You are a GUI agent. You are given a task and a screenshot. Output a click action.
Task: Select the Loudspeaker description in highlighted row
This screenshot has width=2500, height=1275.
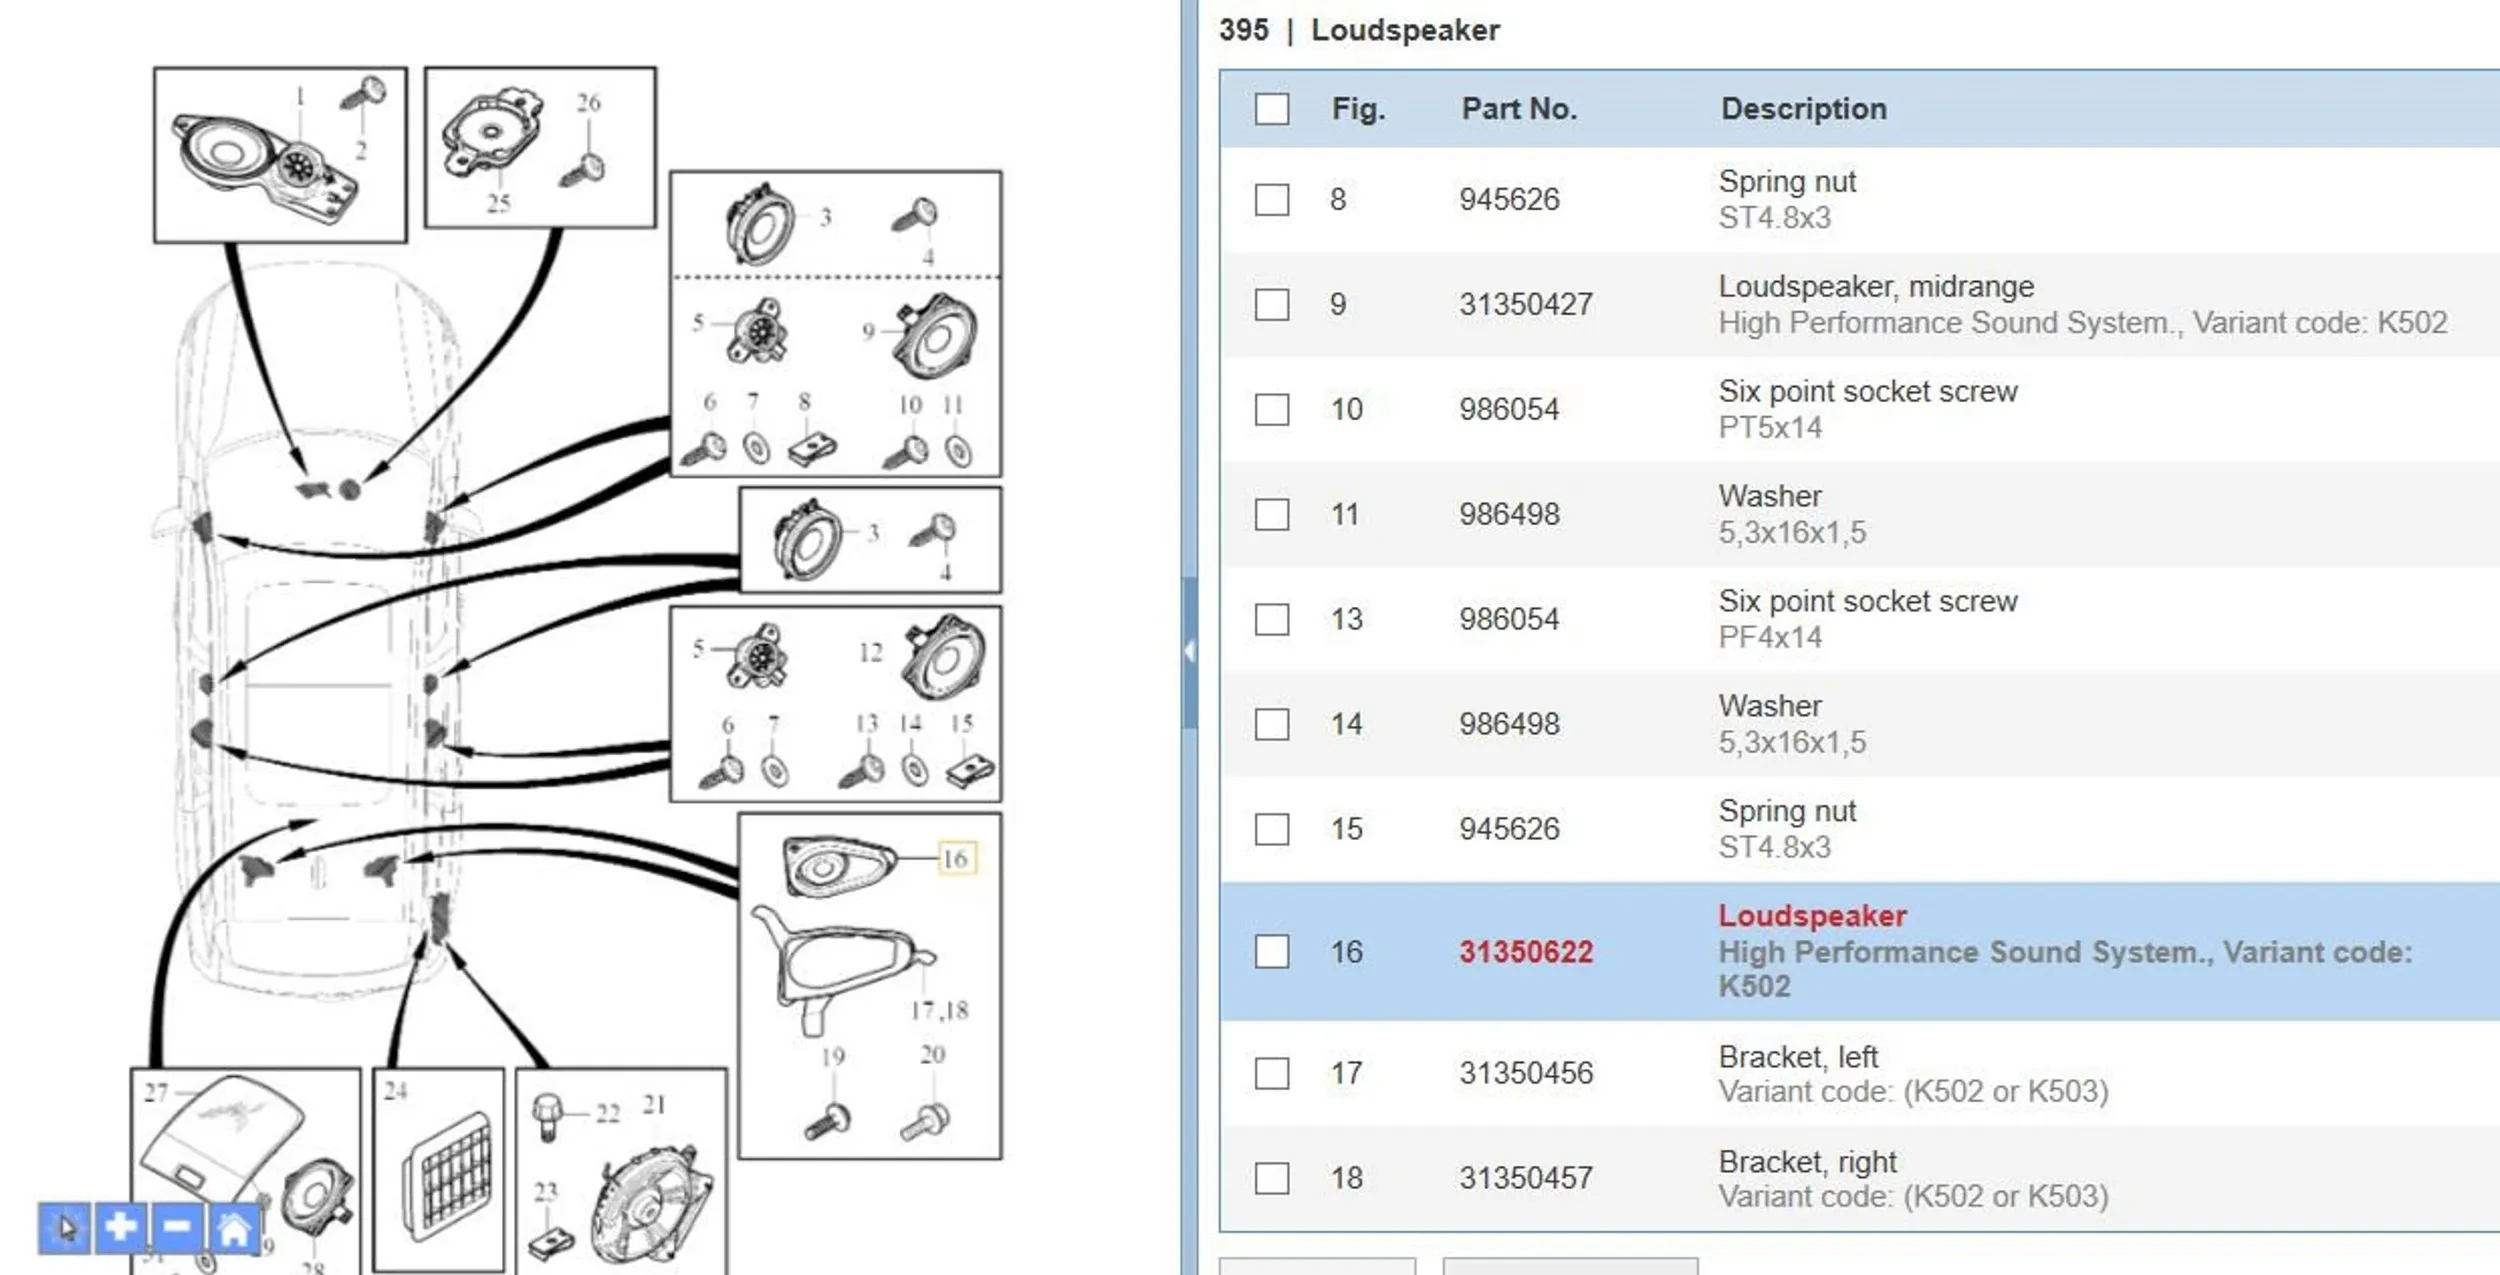1812,915
